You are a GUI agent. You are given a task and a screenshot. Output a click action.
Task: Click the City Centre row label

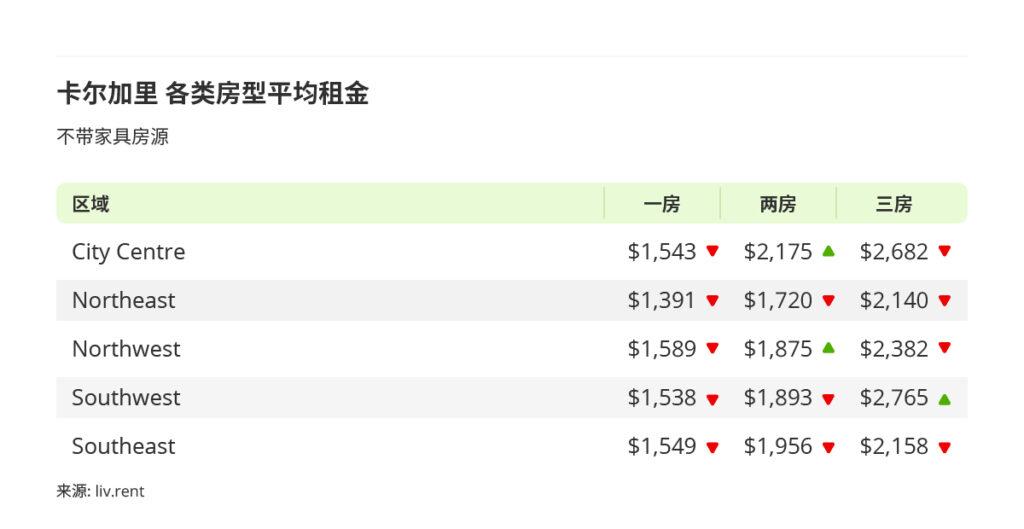[128, 251]
